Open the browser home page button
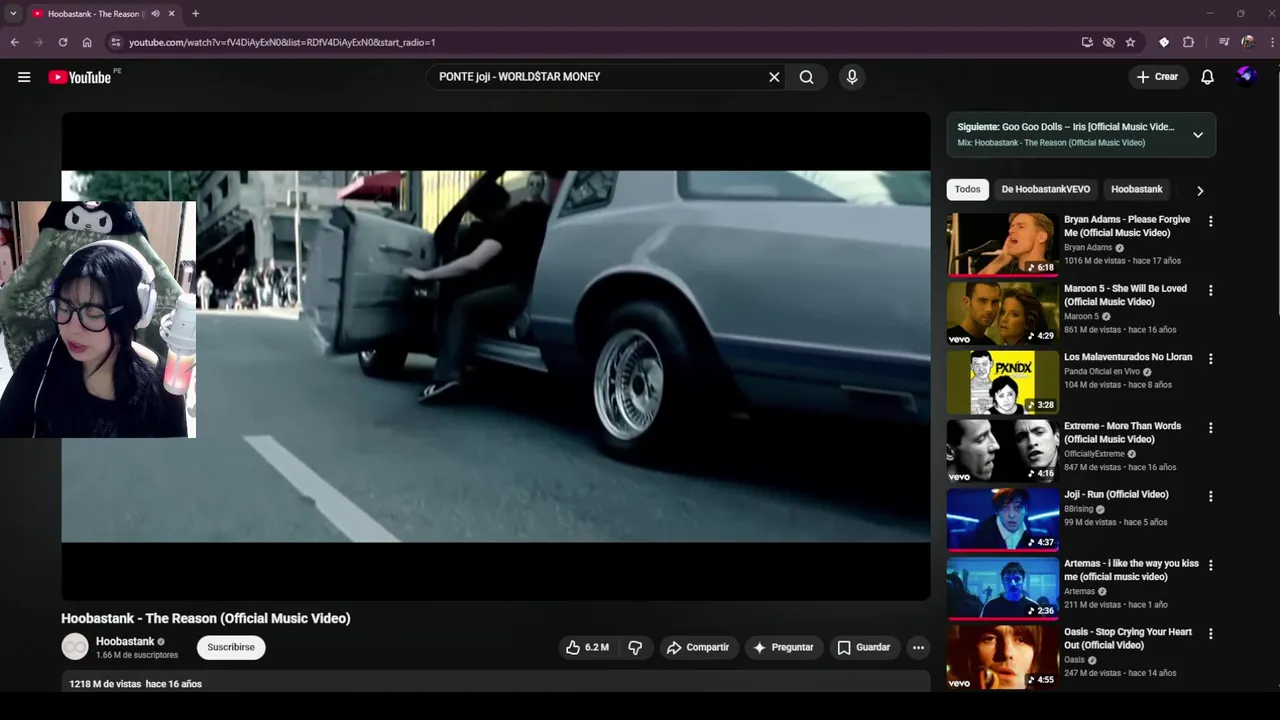 coord(87,42)
